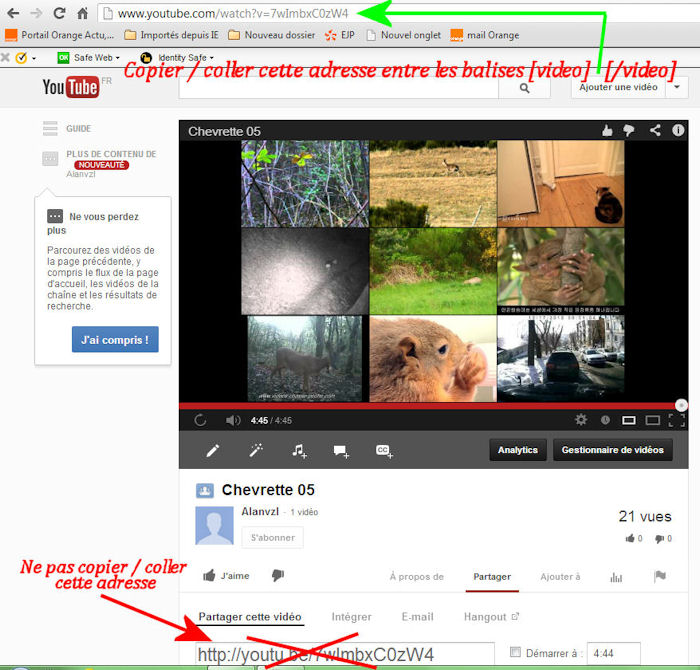
Task: Open the CC captions tool
Action: click(x=383, y=451)
